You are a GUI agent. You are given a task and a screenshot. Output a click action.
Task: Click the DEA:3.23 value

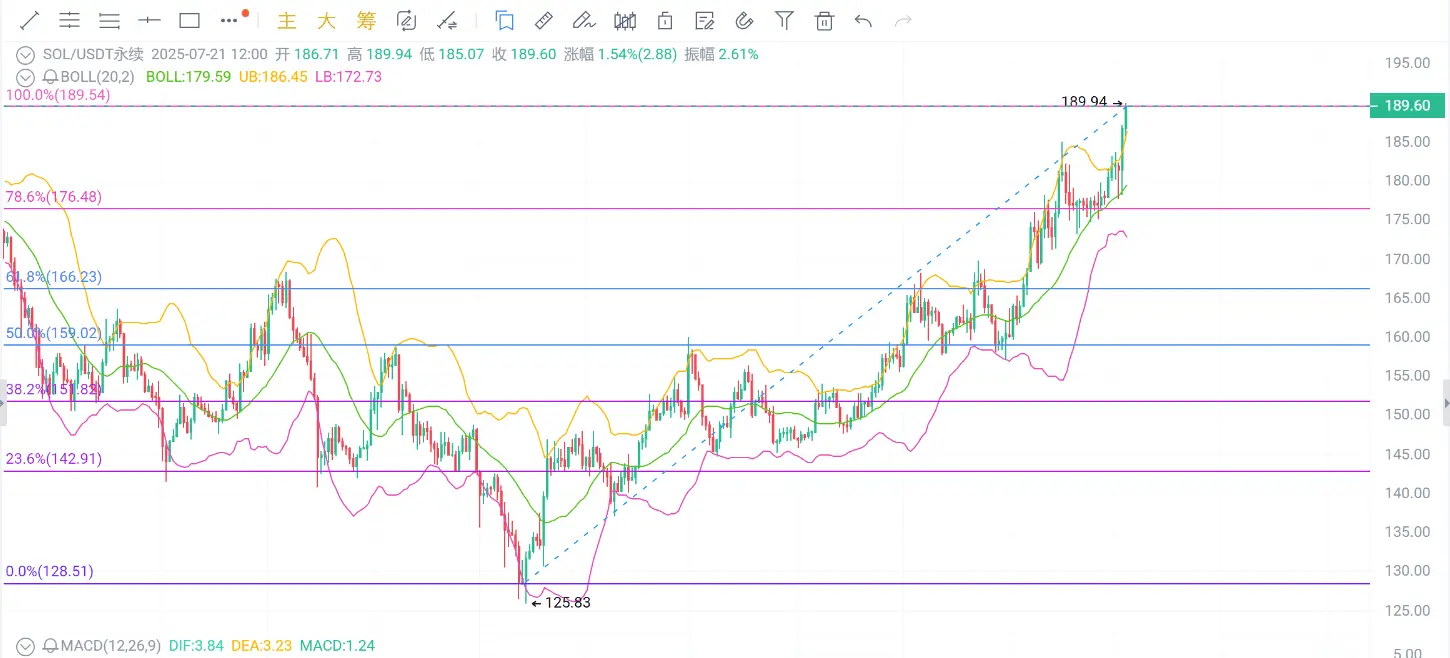pos(263,646)
